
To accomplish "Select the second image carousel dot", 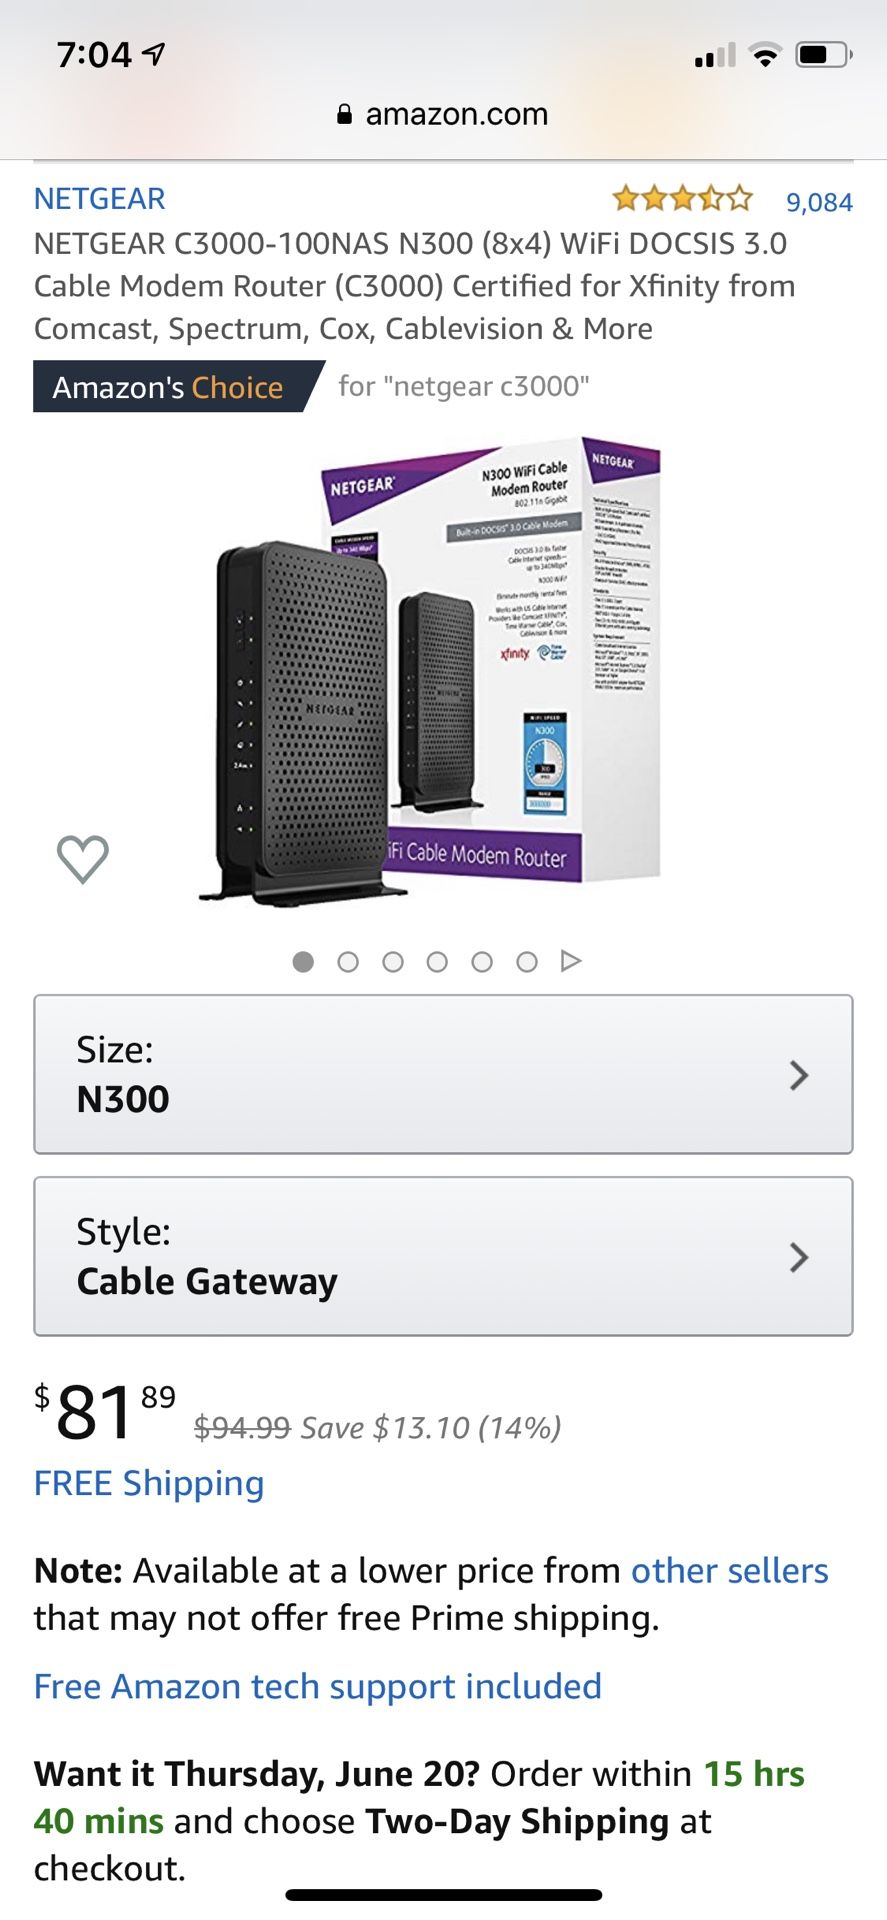I will tap(348, 962).
